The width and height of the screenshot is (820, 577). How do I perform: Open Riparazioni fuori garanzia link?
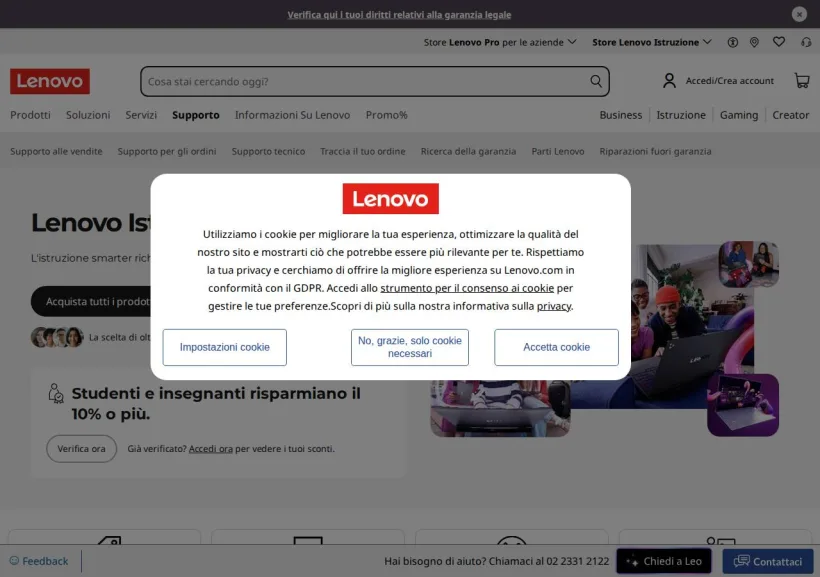[x=655, y=151]
